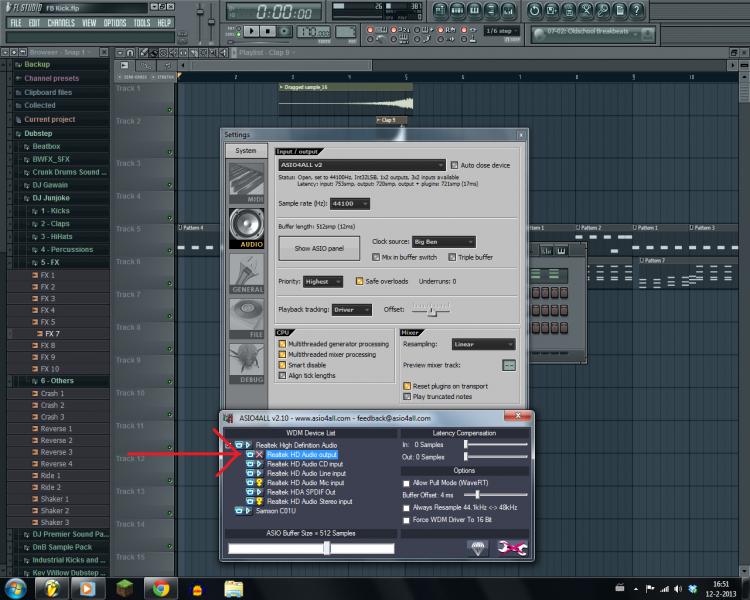Viewport: 750px width, 600px height.
Task: Click the magnet snap icon in playlist toolbar
Action: pos(130,53)
